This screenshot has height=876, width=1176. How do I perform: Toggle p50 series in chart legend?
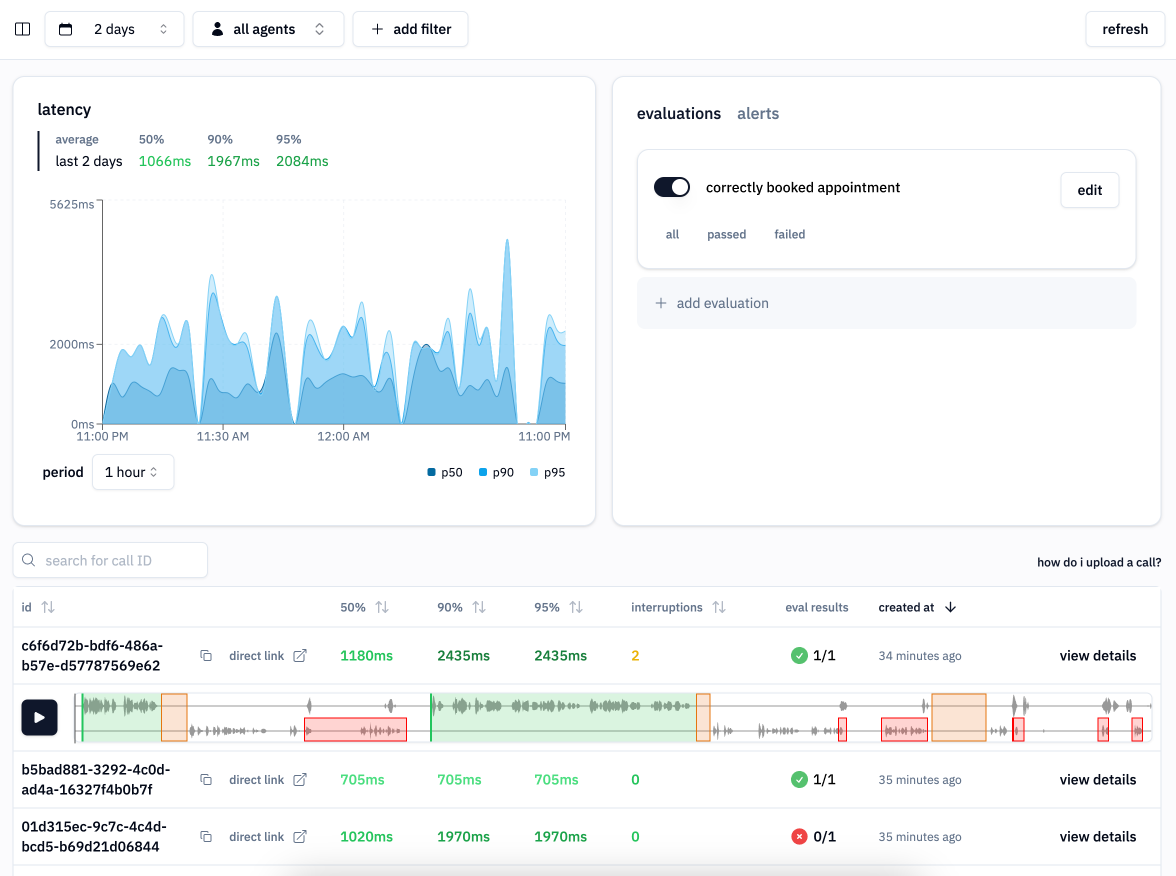(x=445, y=472)
